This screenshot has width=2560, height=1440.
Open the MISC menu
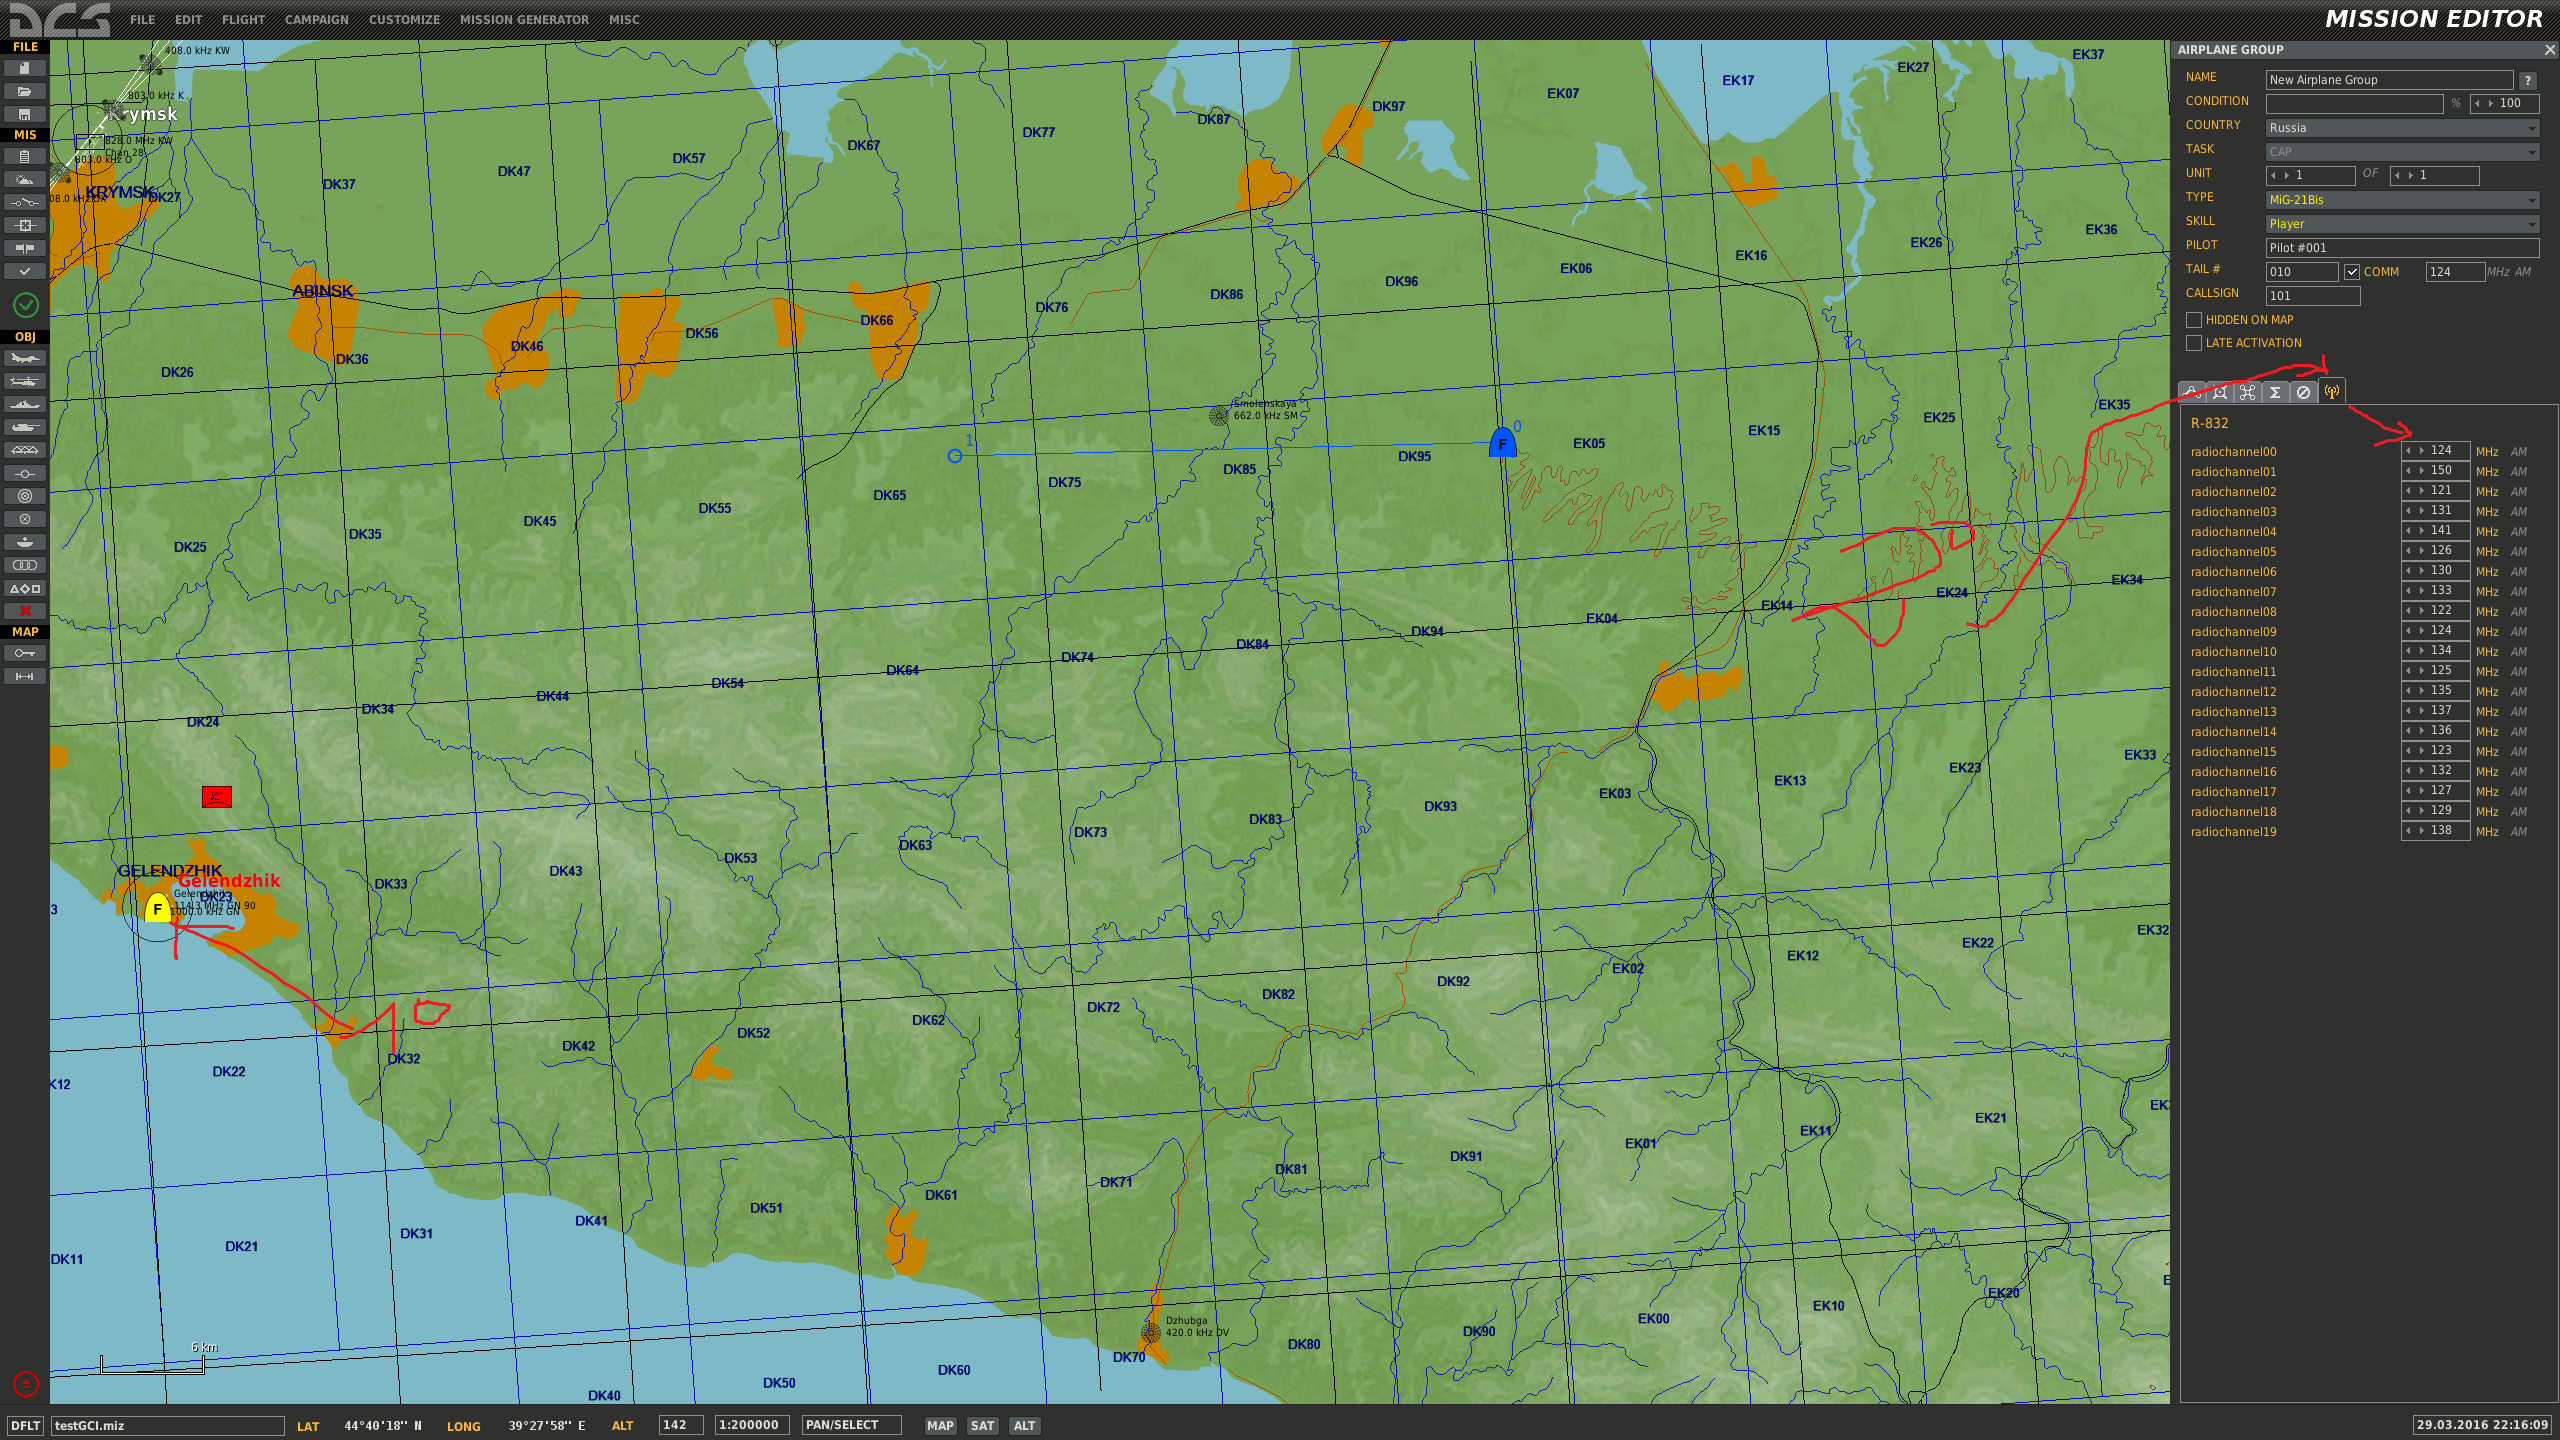(624, 20)
